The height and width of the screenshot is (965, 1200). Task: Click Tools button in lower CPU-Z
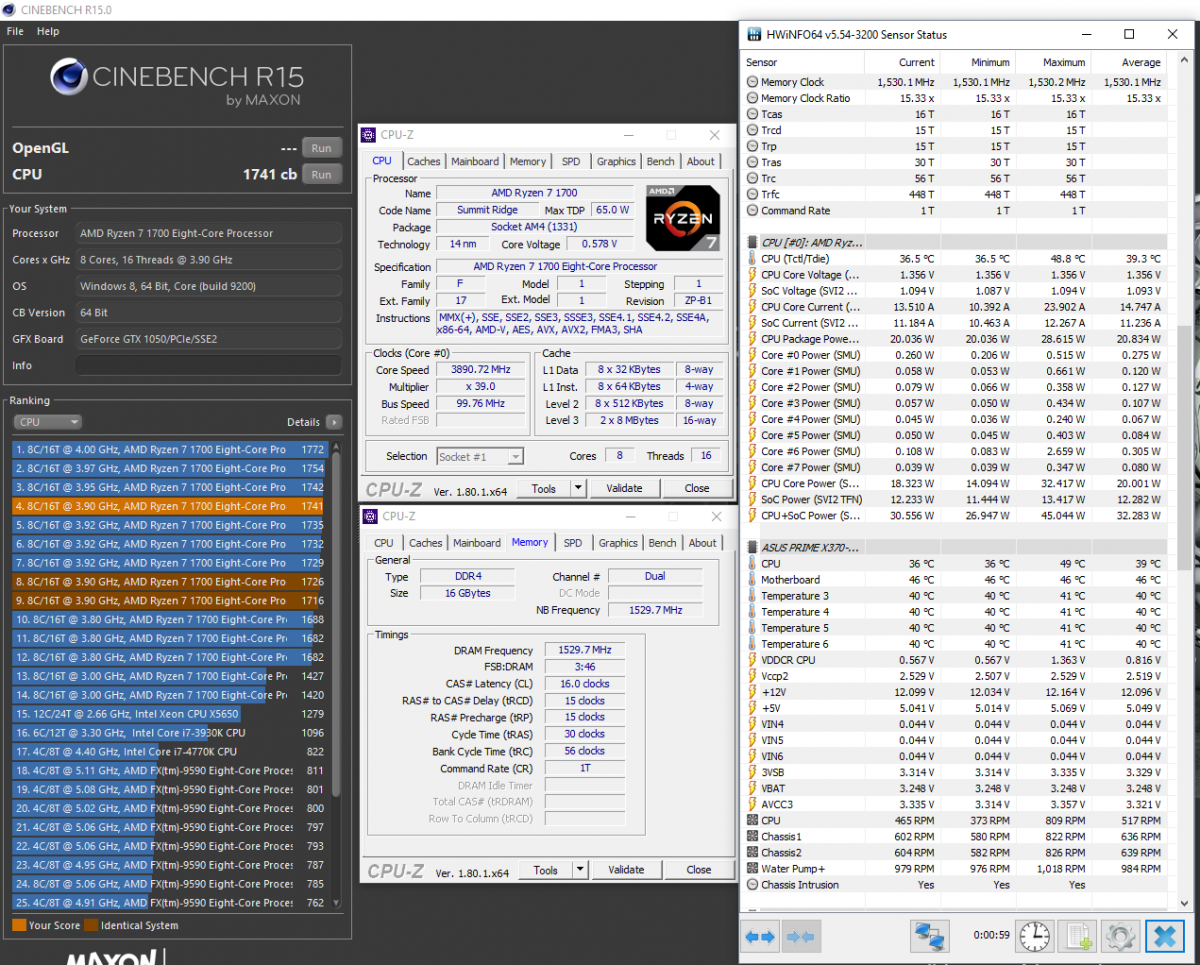pos(546,870)
